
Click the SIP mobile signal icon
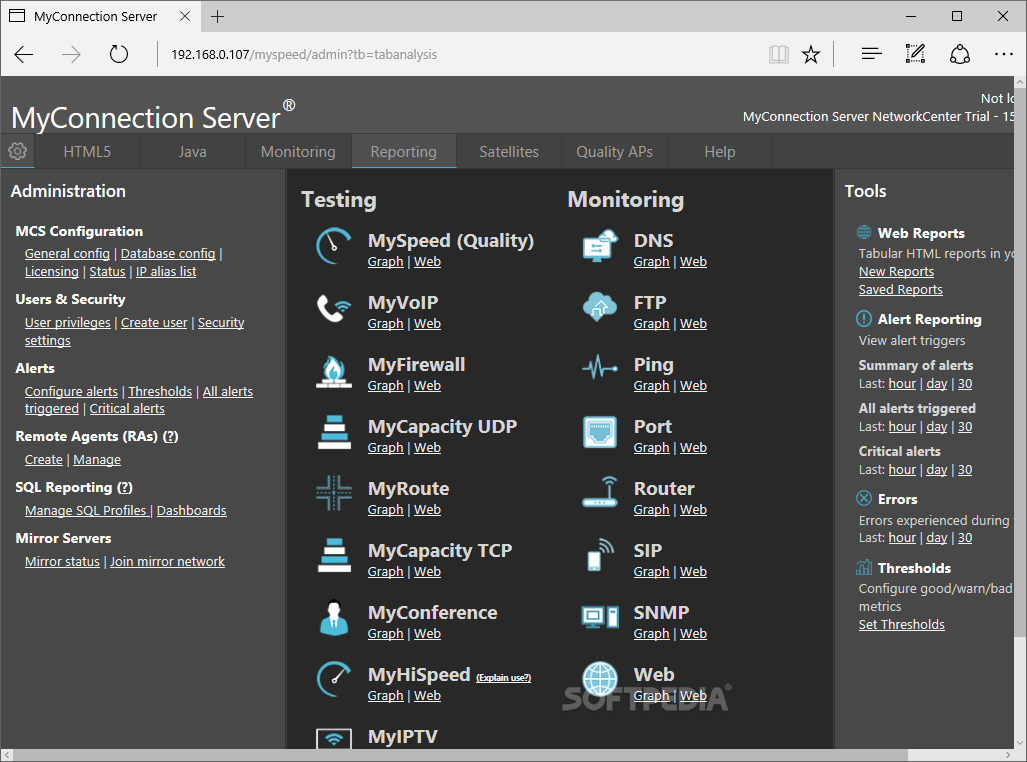[x=600, y=555]
